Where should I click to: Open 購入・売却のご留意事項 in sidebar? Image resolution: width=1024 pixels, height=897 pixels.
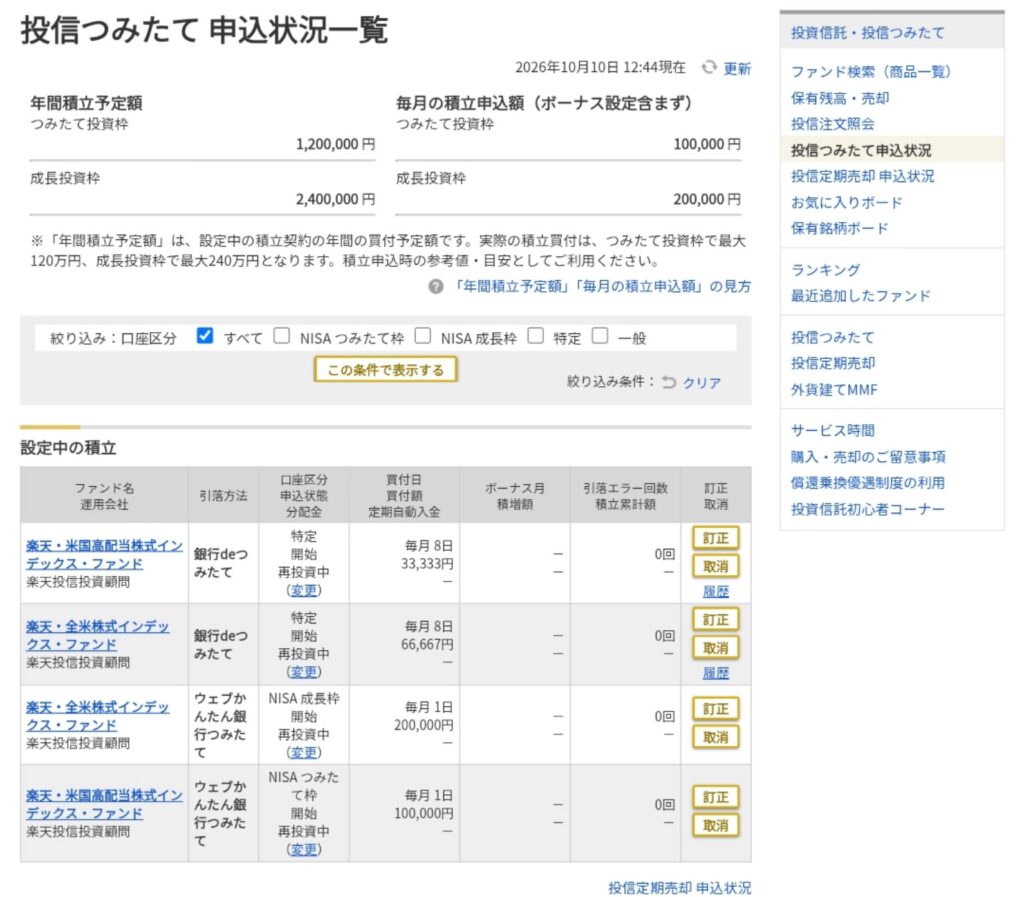coord(868,456)
